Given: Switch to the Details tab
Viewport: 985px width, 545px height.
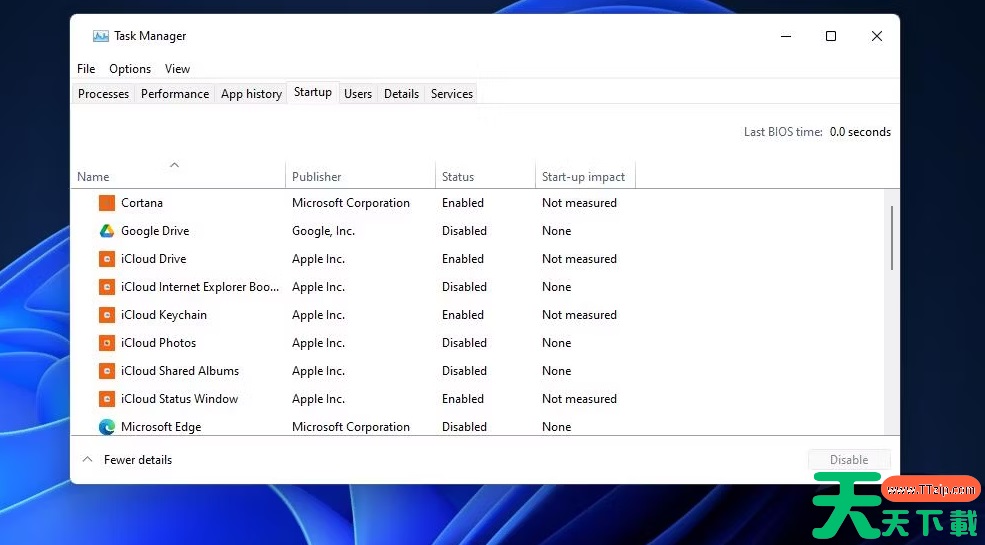Looking at the screenshot, I should coord(401,94).
